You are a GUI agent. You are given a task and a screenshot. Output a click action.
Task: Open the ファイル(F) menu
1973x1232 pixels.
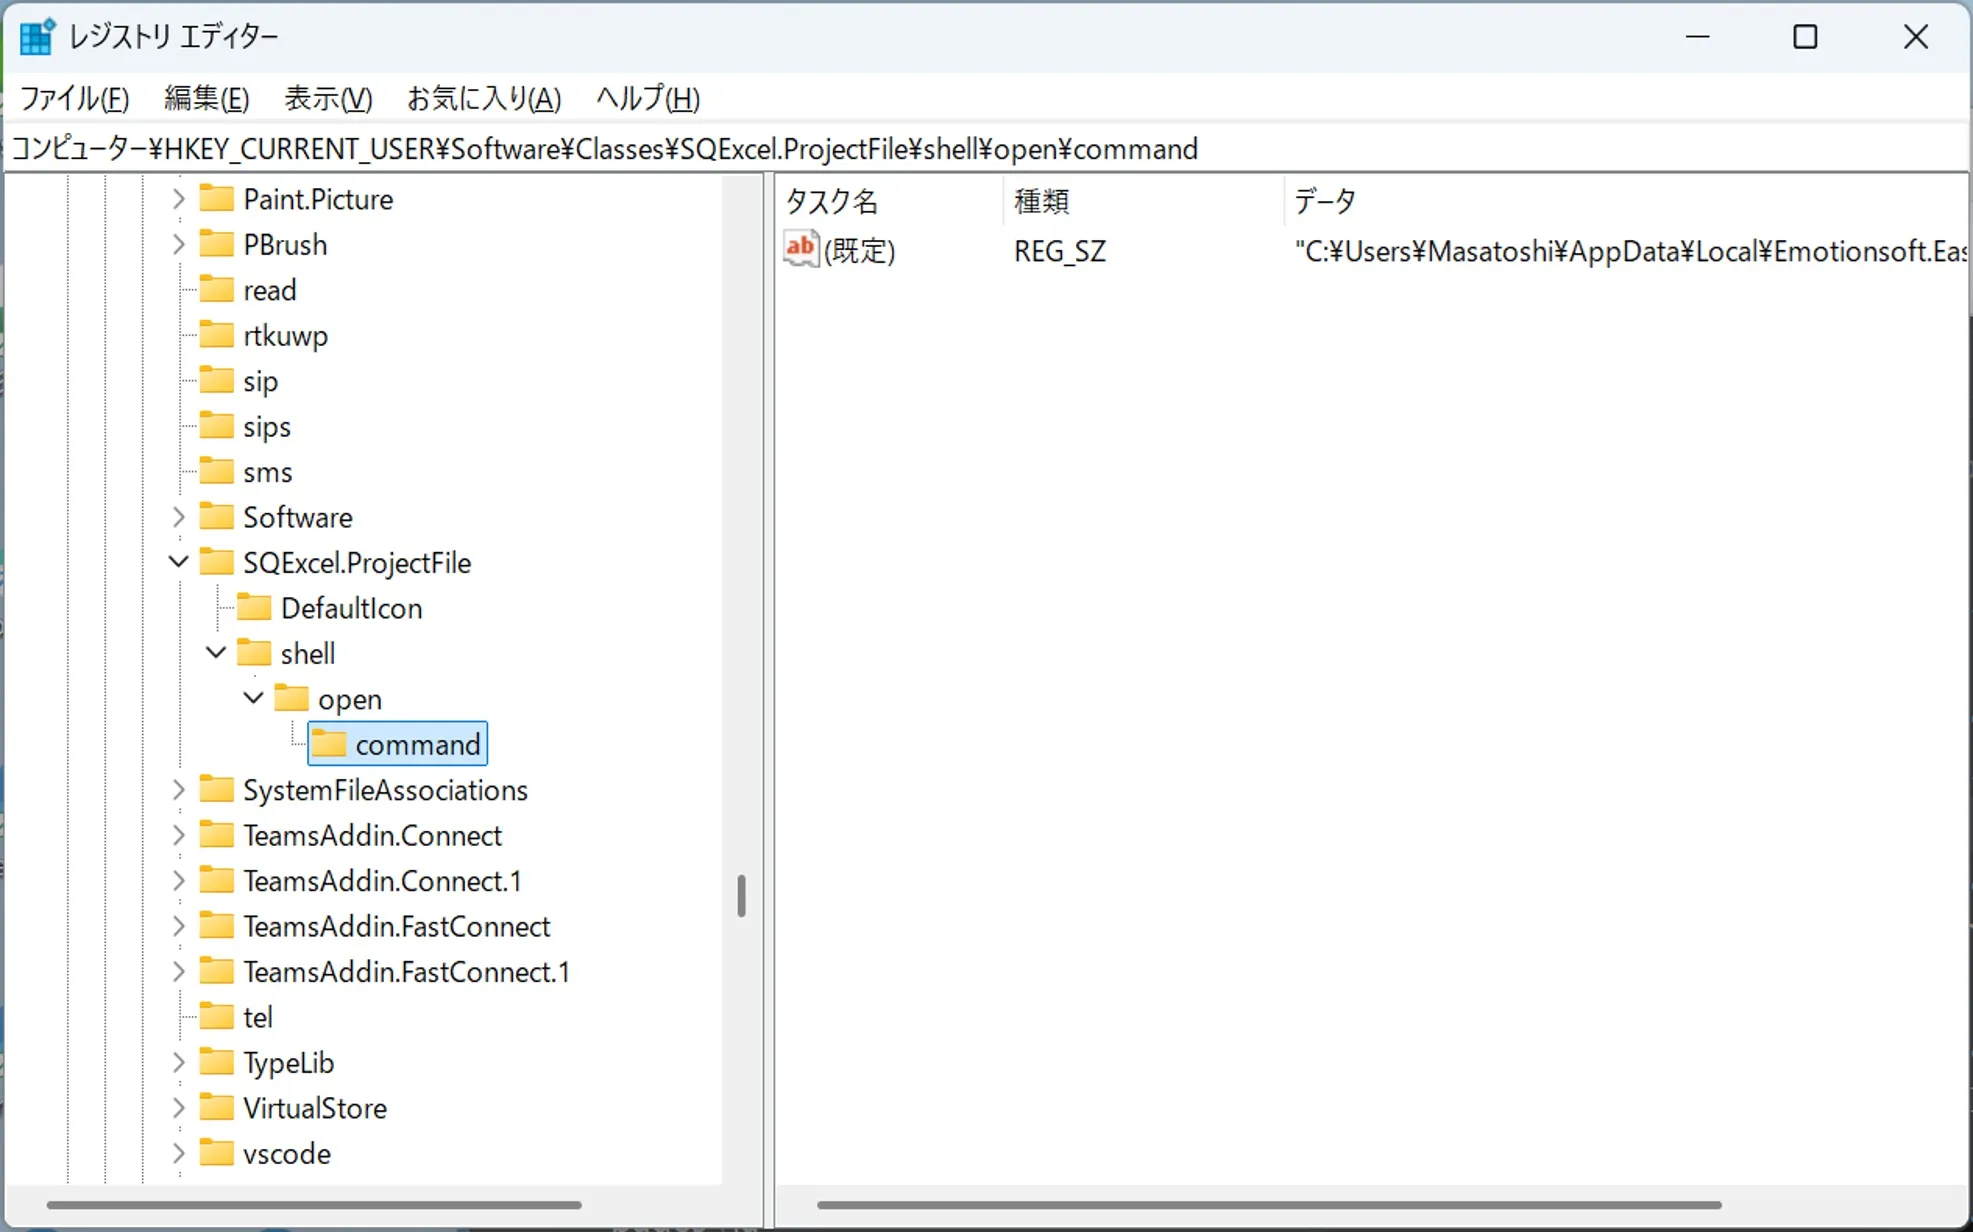(75, 98)
